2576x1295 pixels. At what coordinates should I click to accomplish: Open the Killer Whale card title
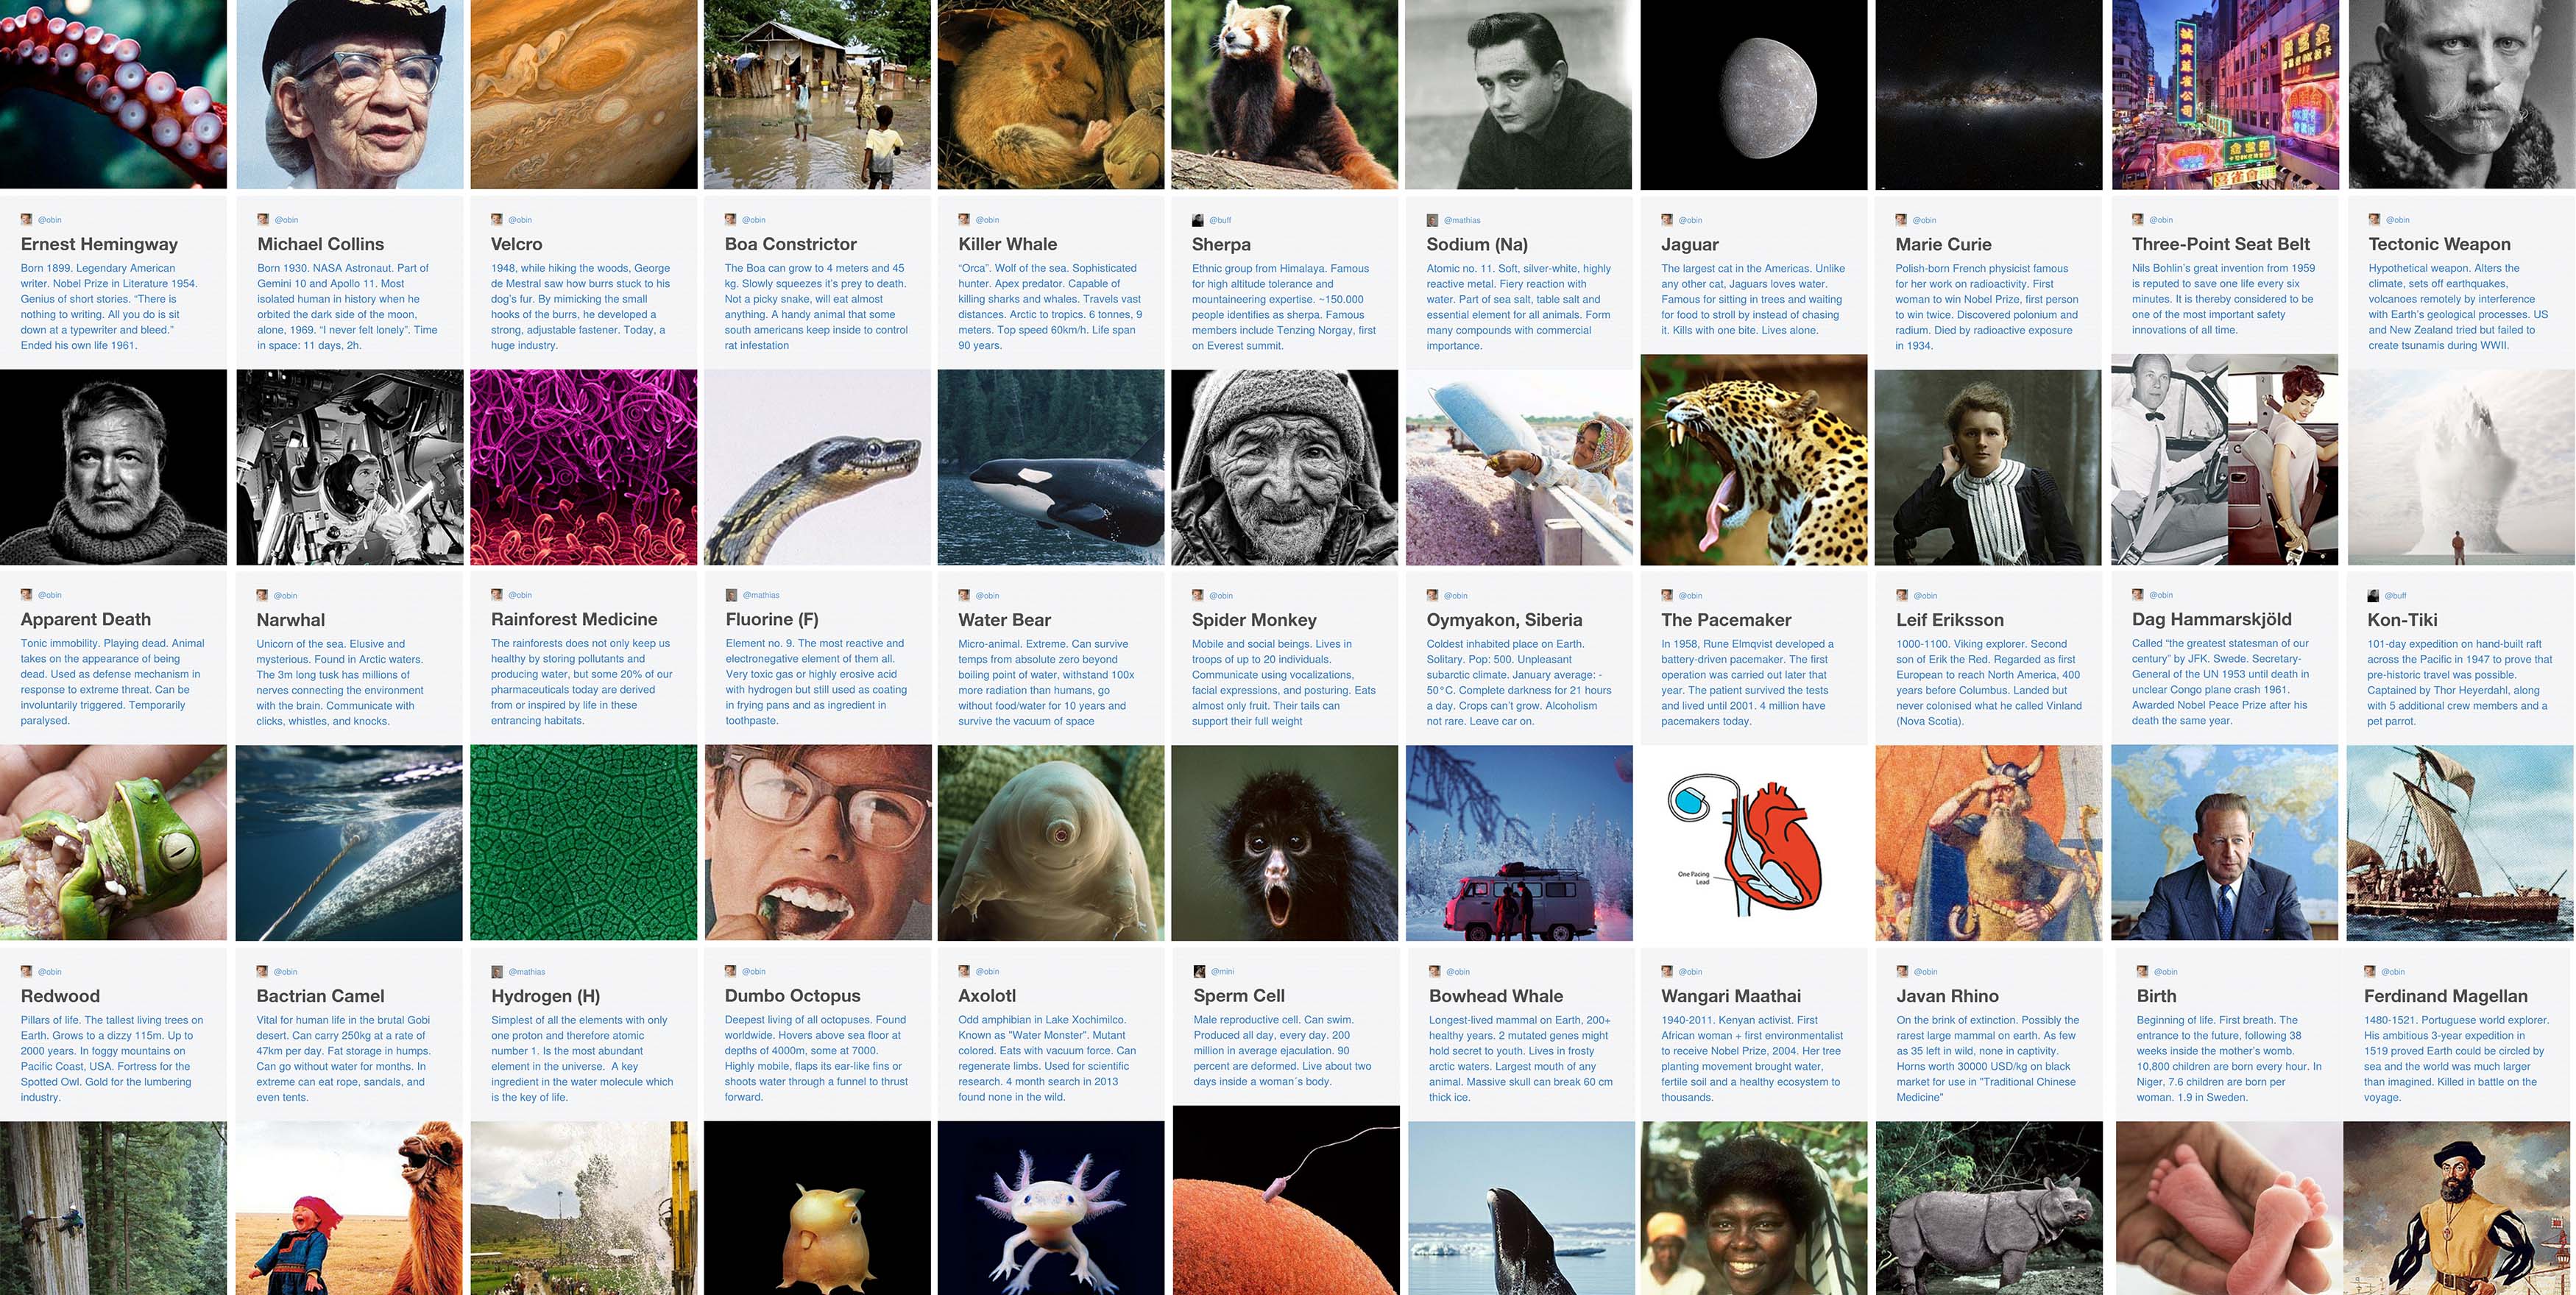point(1007,244)
